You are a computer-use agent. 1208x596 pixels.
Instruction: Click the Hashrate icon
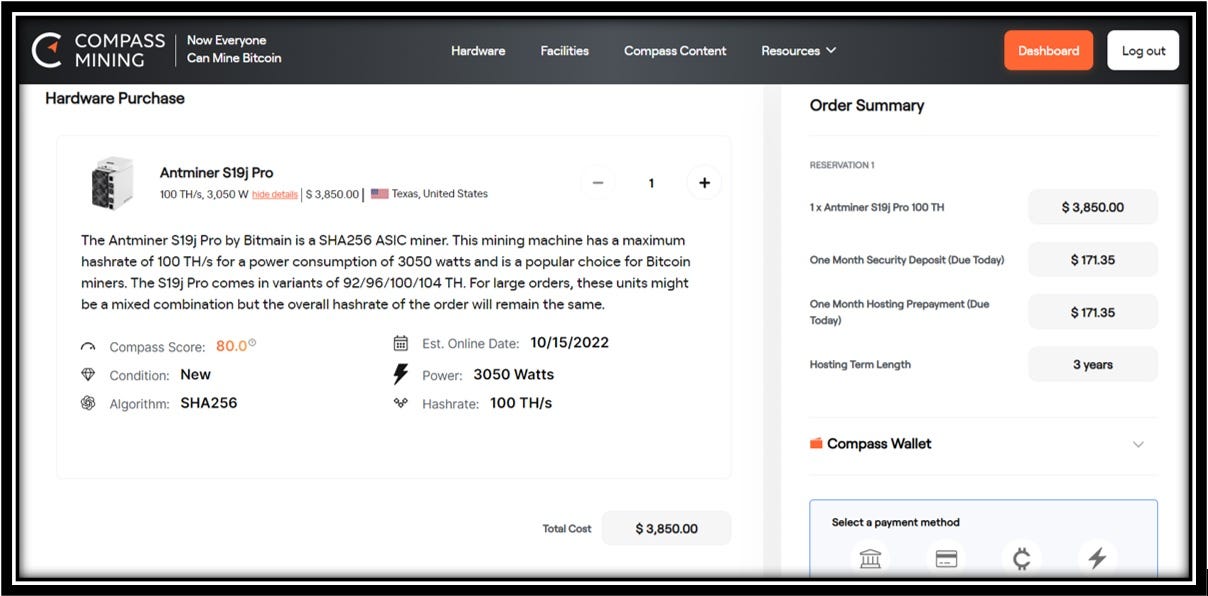(401, 403)
